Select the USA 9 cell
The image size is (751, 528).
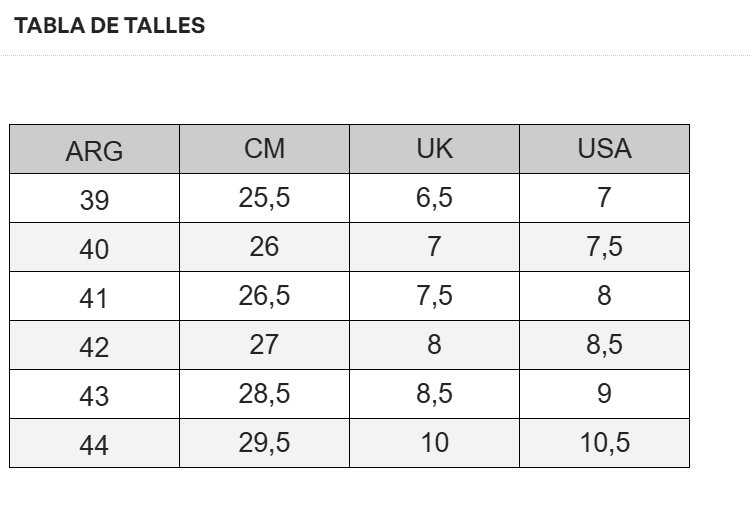click(604, 394)
